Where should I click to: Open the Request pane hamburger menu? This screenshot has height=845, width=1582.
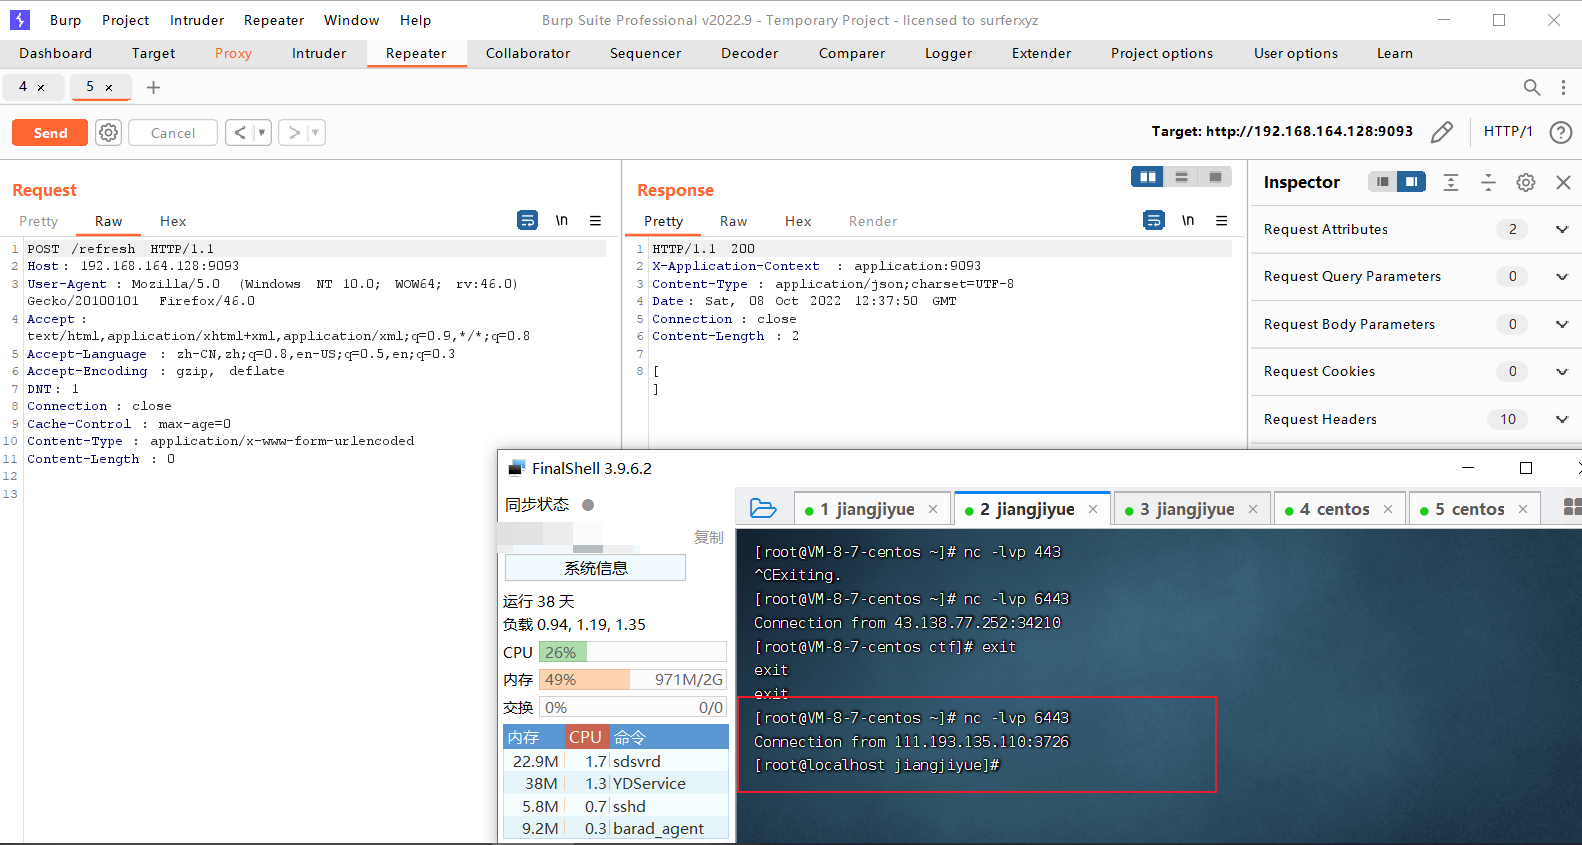[595, 221]
